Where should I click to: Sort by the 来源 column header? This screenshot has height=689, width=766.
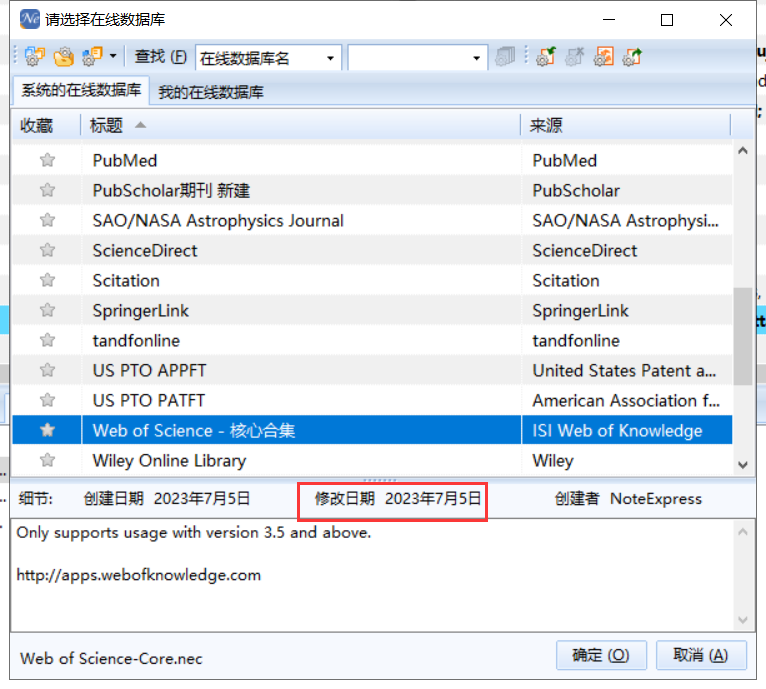point(625,126)
